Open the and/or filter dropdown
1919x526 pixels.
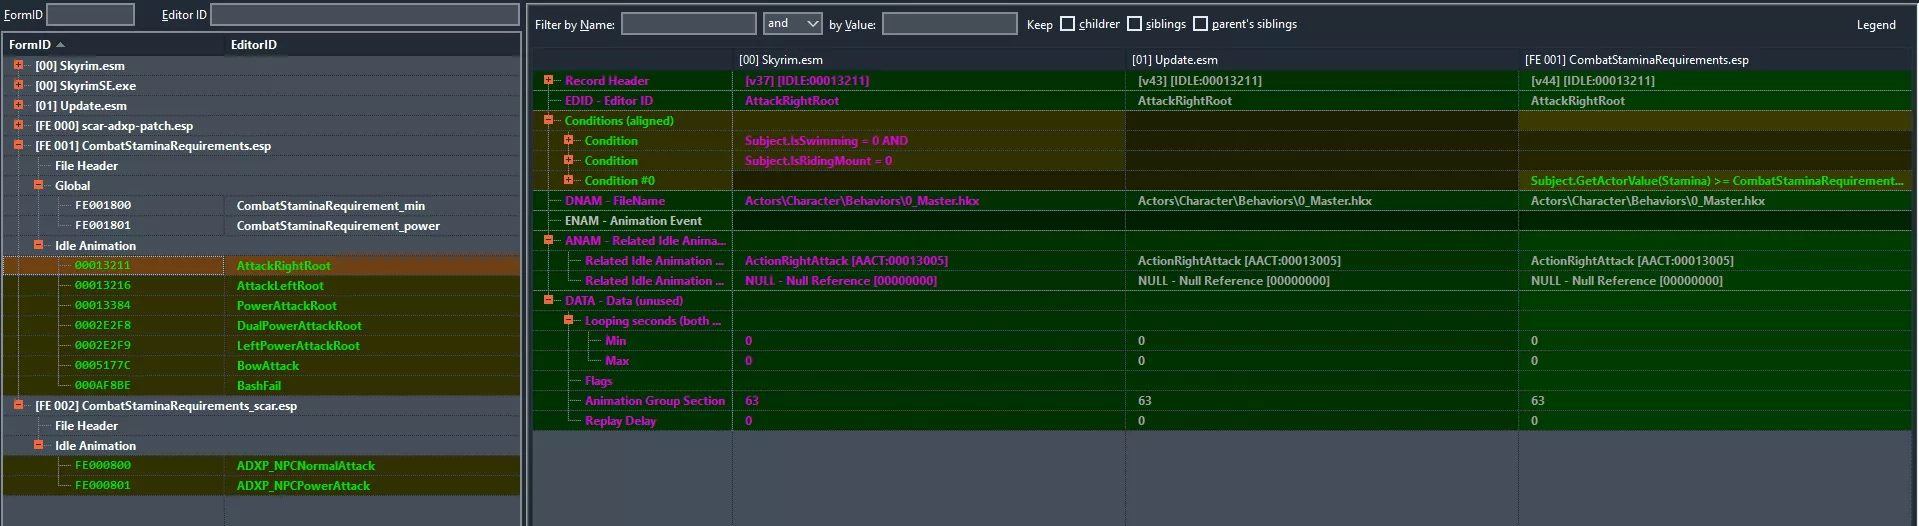coord(792,24)
